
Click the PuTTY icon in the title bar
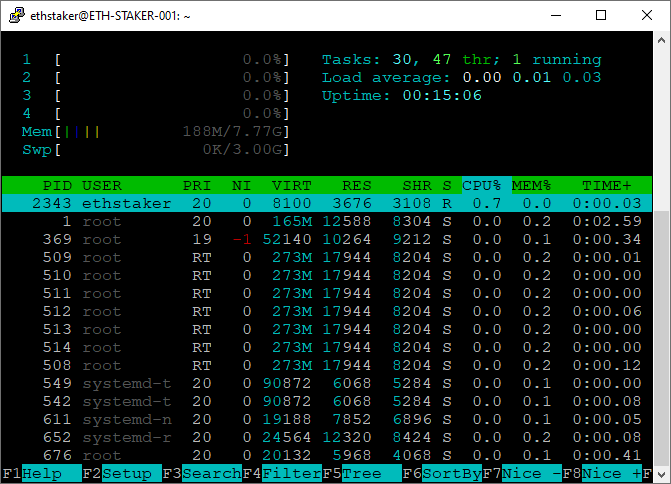click(x=16, y=15)
